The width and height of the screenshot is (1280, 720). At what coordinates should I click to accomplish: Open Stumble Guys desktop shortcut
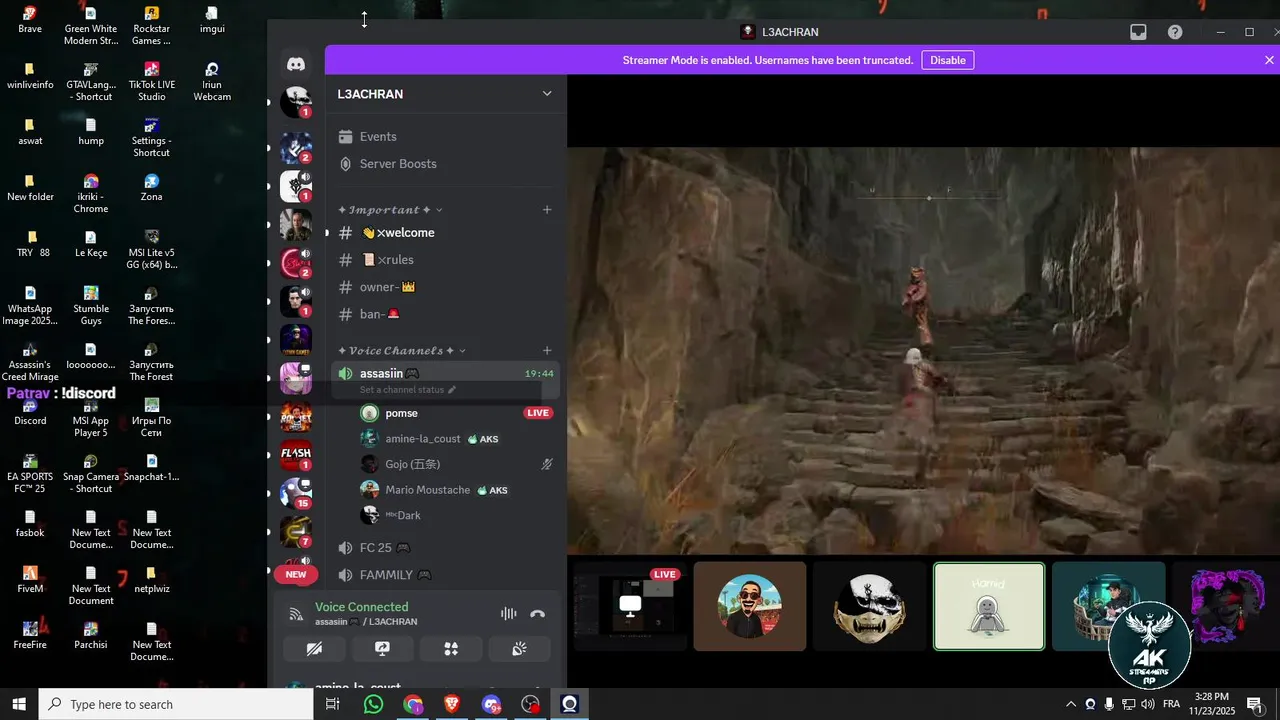click(x=91, y=306)
